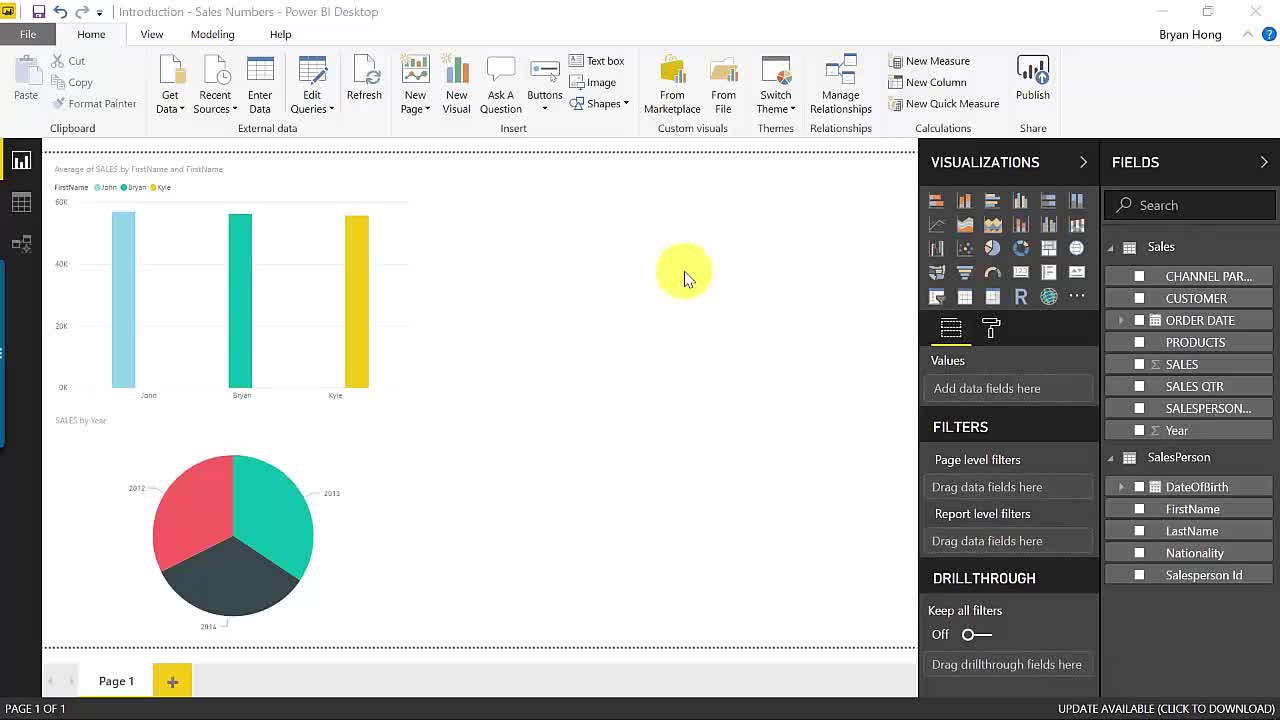Click New Measure button

pos(929,61)
